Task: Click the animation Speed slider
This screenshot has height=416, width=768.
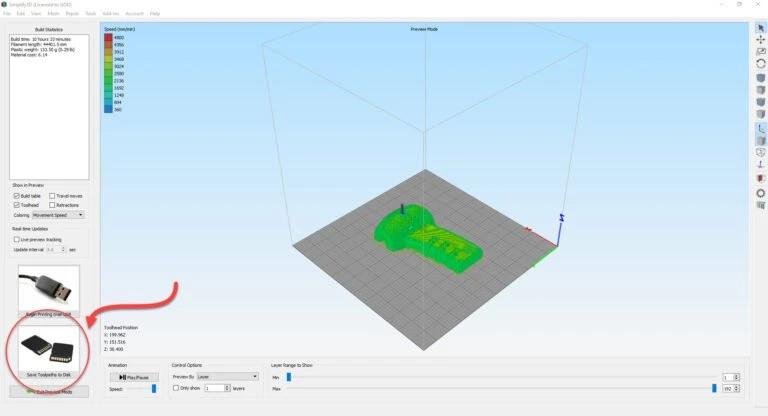Action: (153, 388)
